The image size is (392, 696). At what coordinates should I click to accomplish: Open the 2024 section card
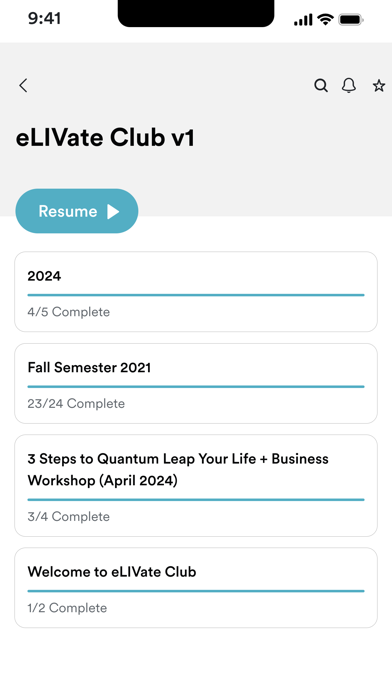[x=196, y=292]
